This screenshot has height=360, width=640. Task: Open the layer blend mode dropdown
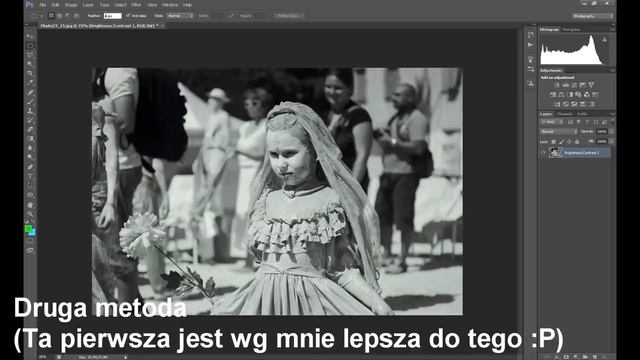pos(558,131)
